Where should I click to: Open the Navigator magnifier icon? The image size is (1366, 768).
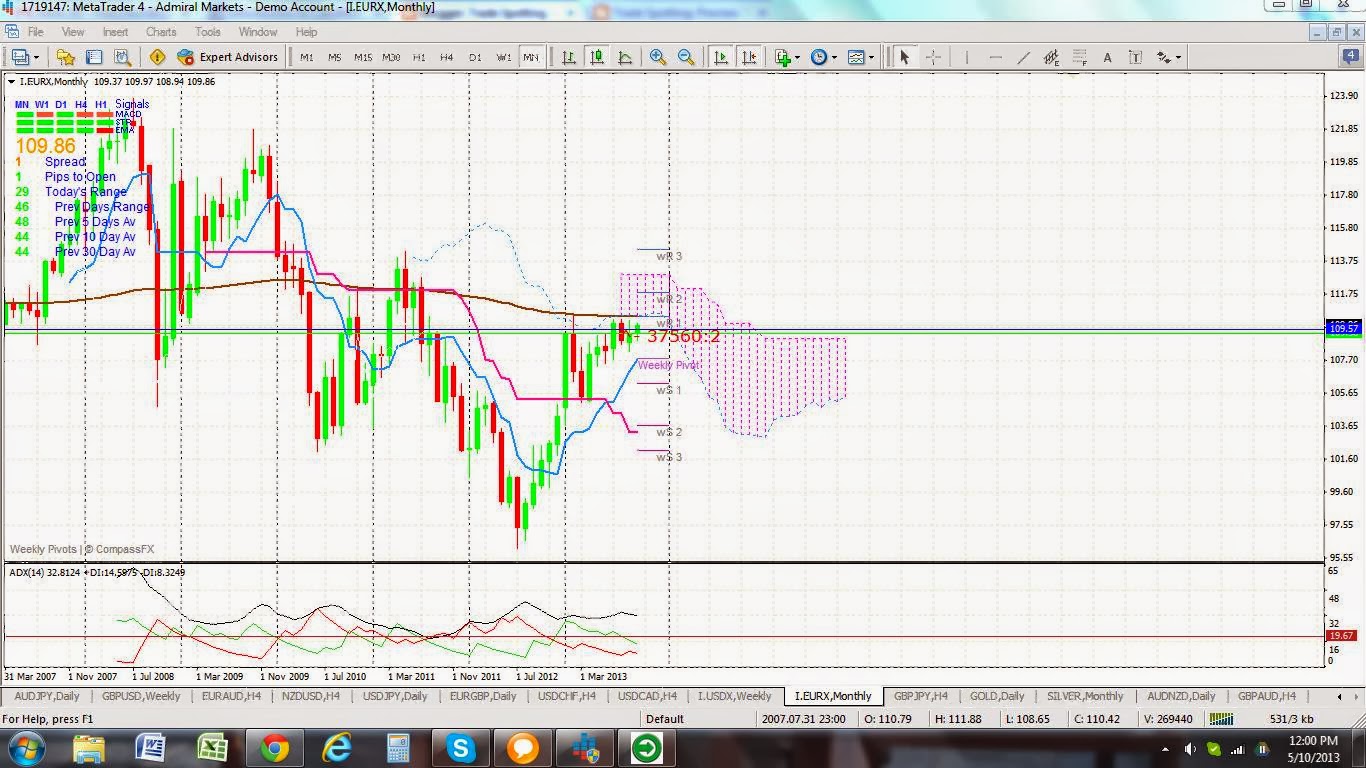(x=122, y=57)
